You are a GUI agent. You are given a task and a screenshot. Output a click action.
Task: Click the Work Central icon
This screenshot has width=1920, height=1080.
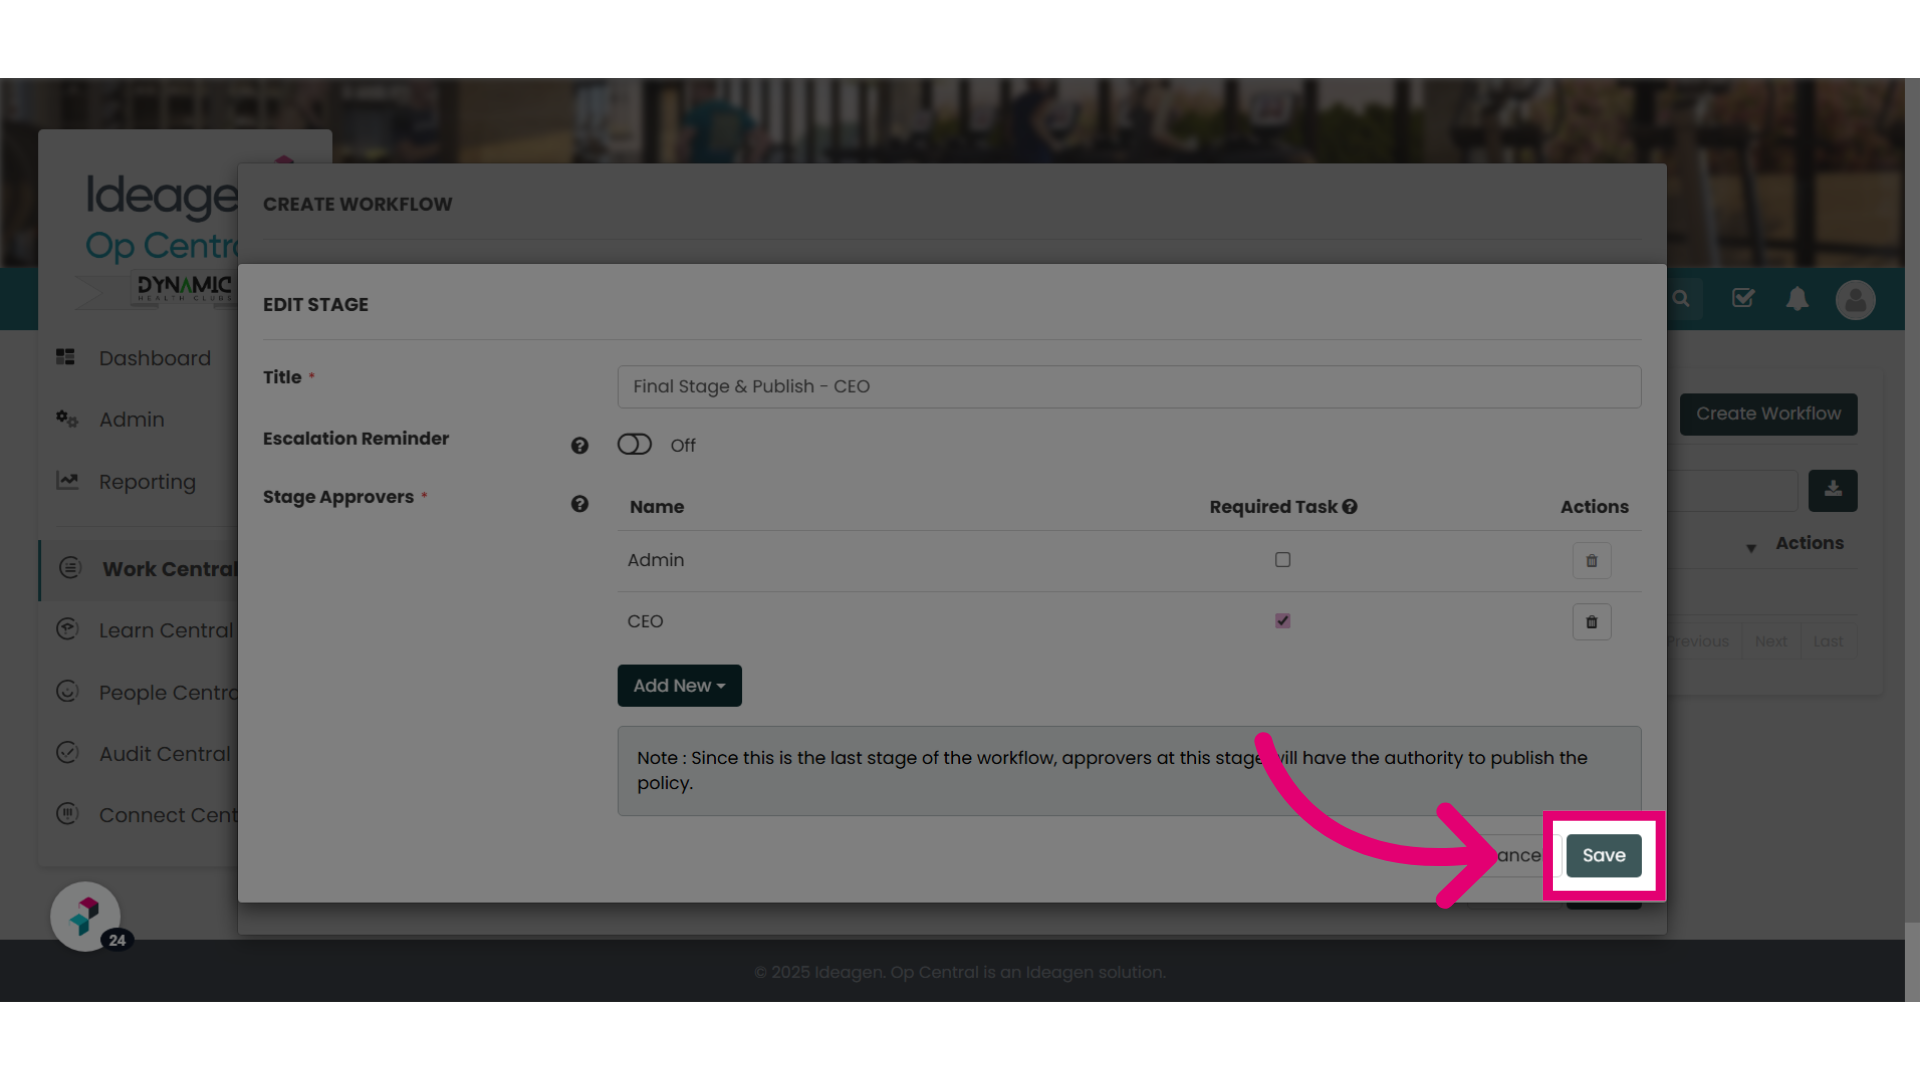(x=70, y=568)
